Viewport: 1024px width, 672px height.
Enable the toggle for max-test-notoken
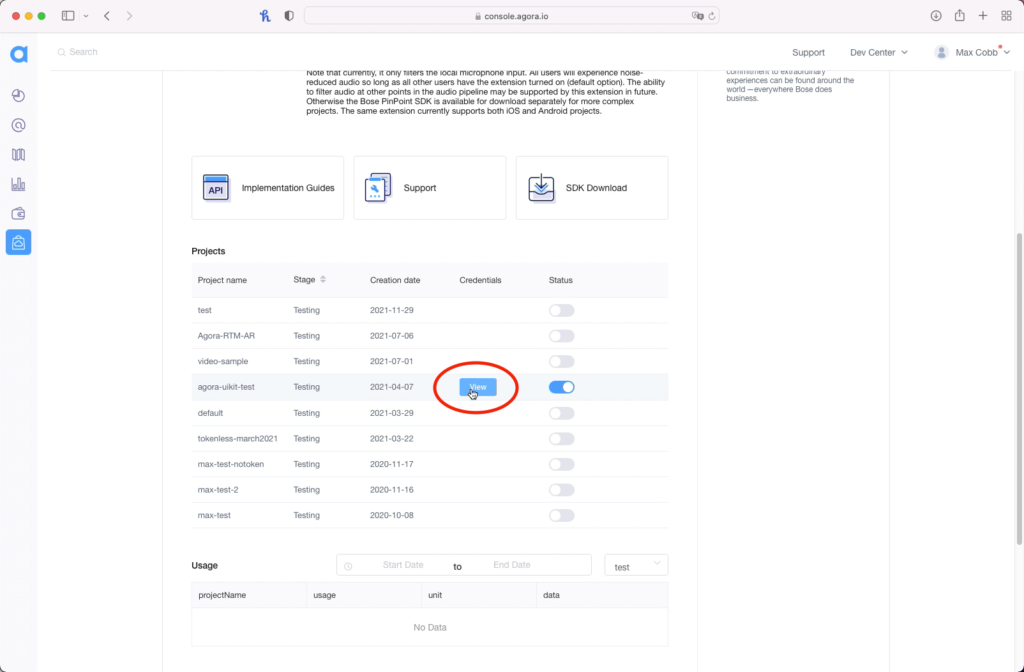point(562,464)
